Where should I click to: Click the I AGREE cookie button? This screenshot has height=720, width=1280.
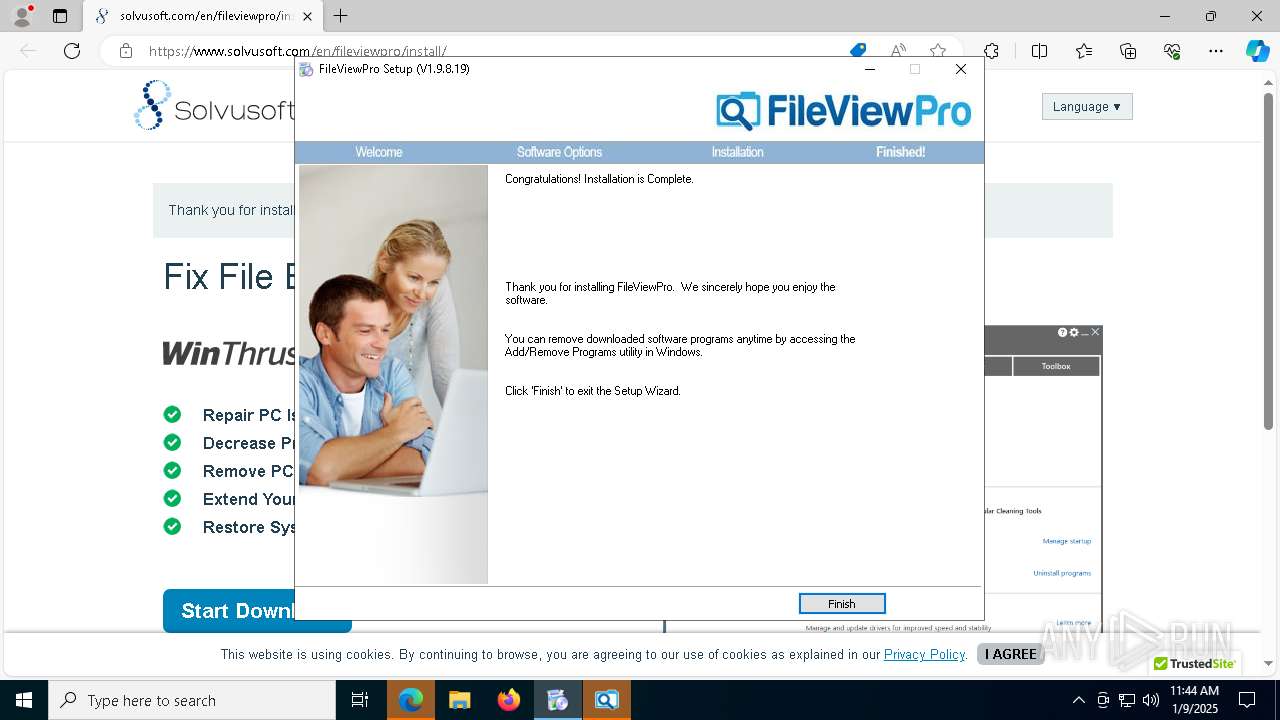point(1011,654)
